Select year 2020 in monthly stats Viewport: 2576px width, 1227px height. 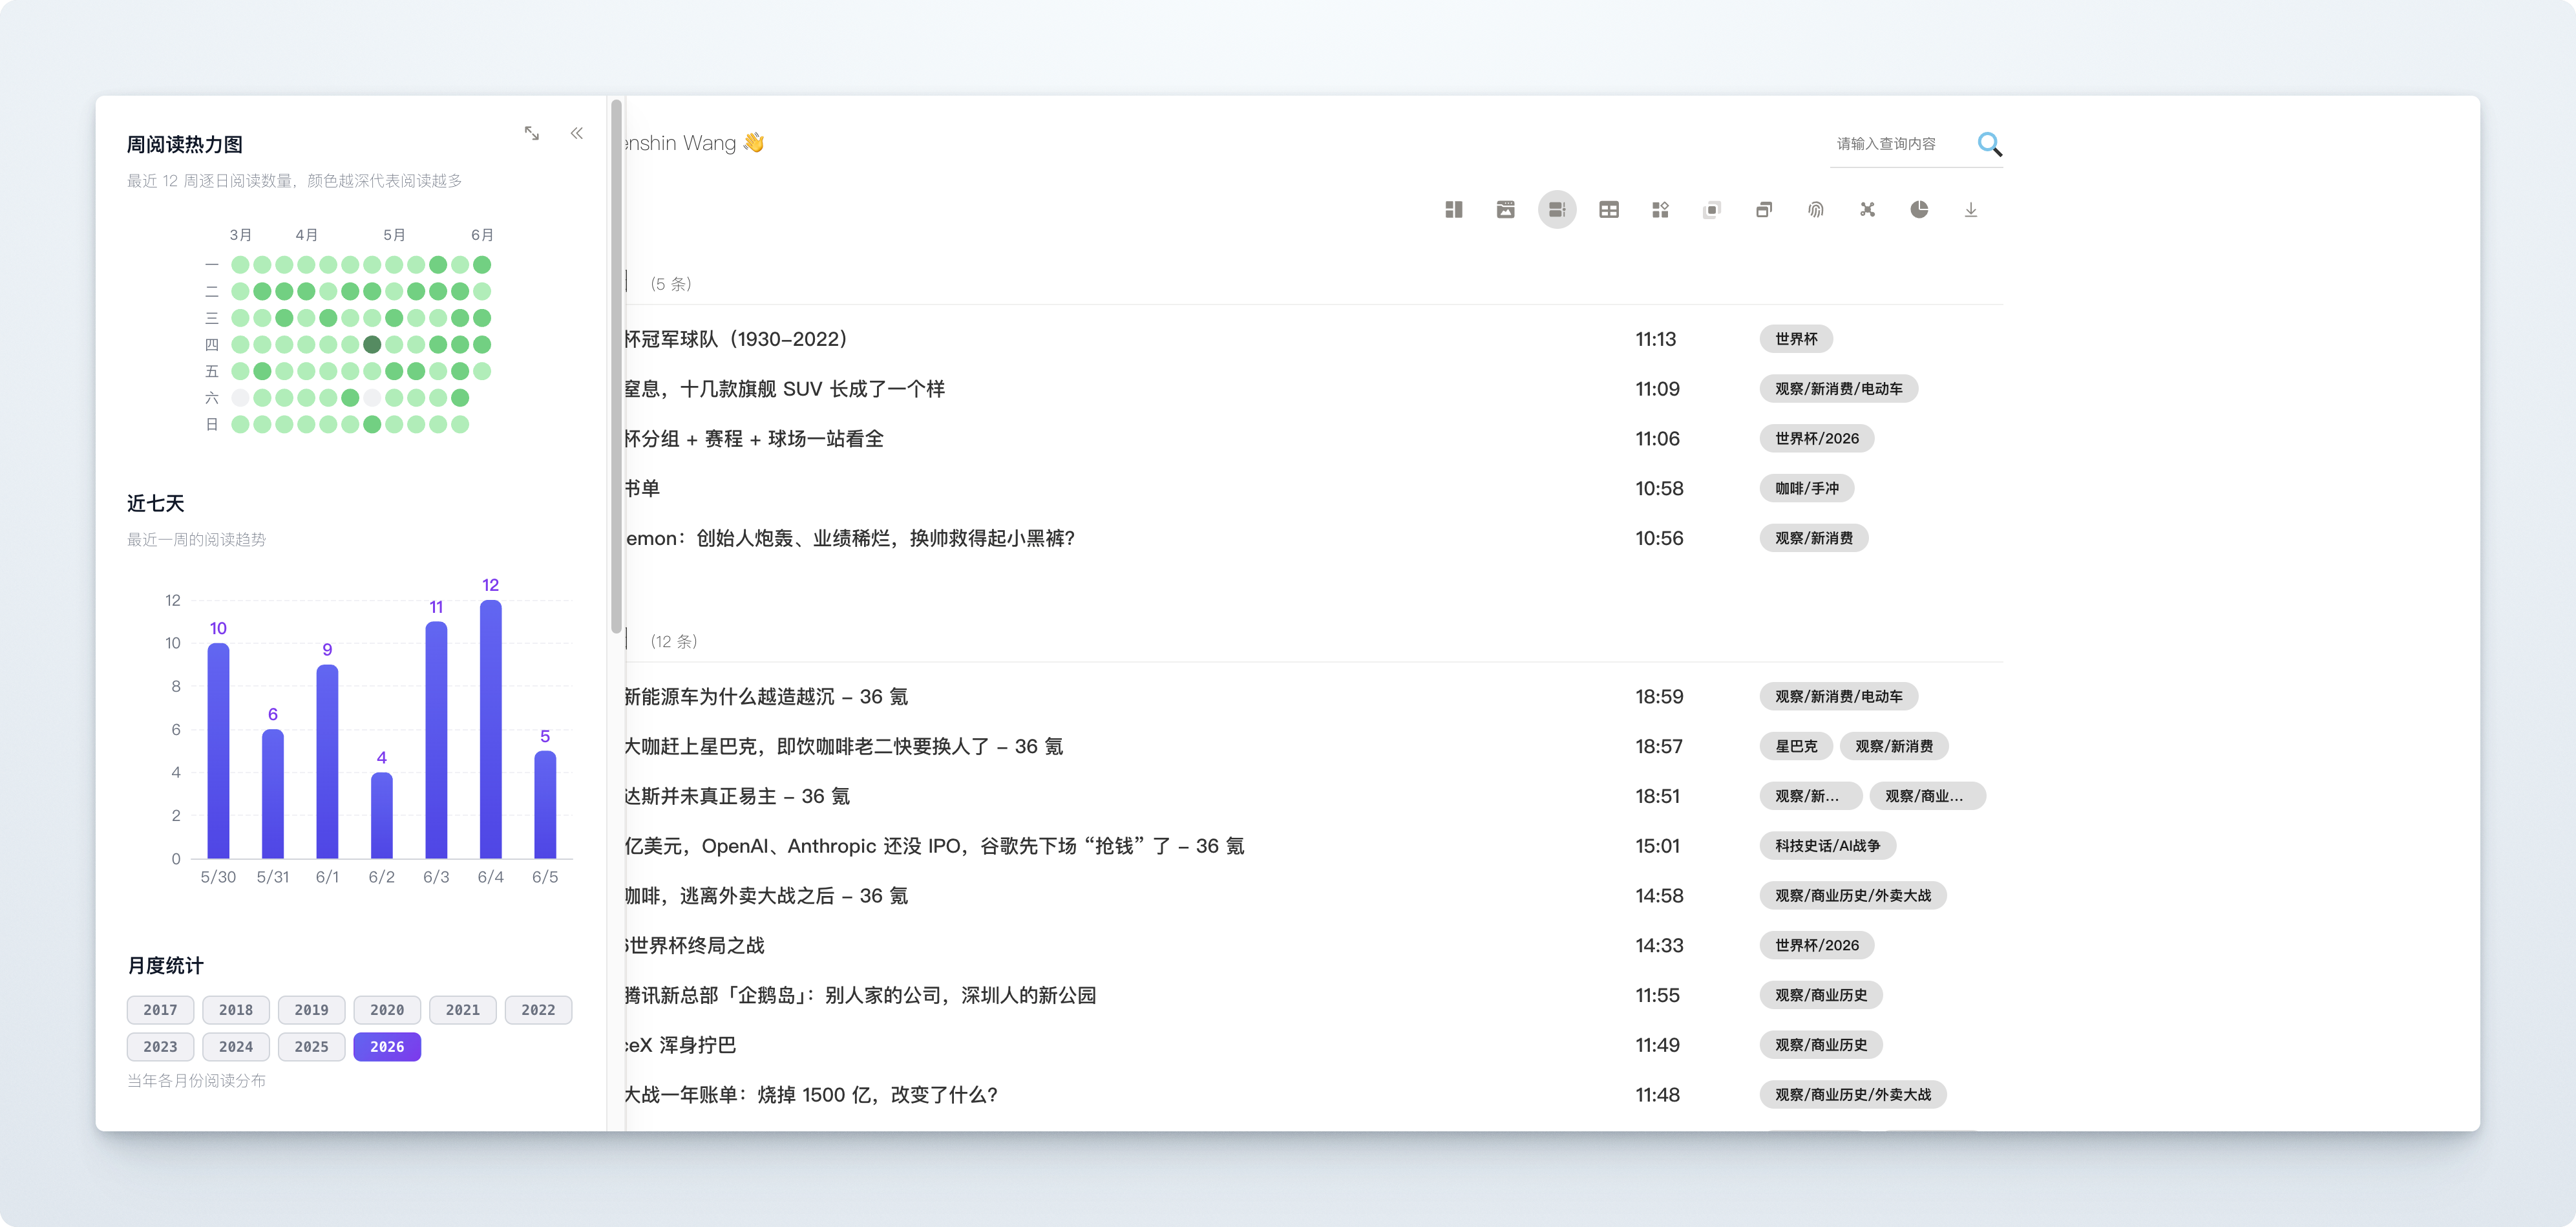point(387,1010)
